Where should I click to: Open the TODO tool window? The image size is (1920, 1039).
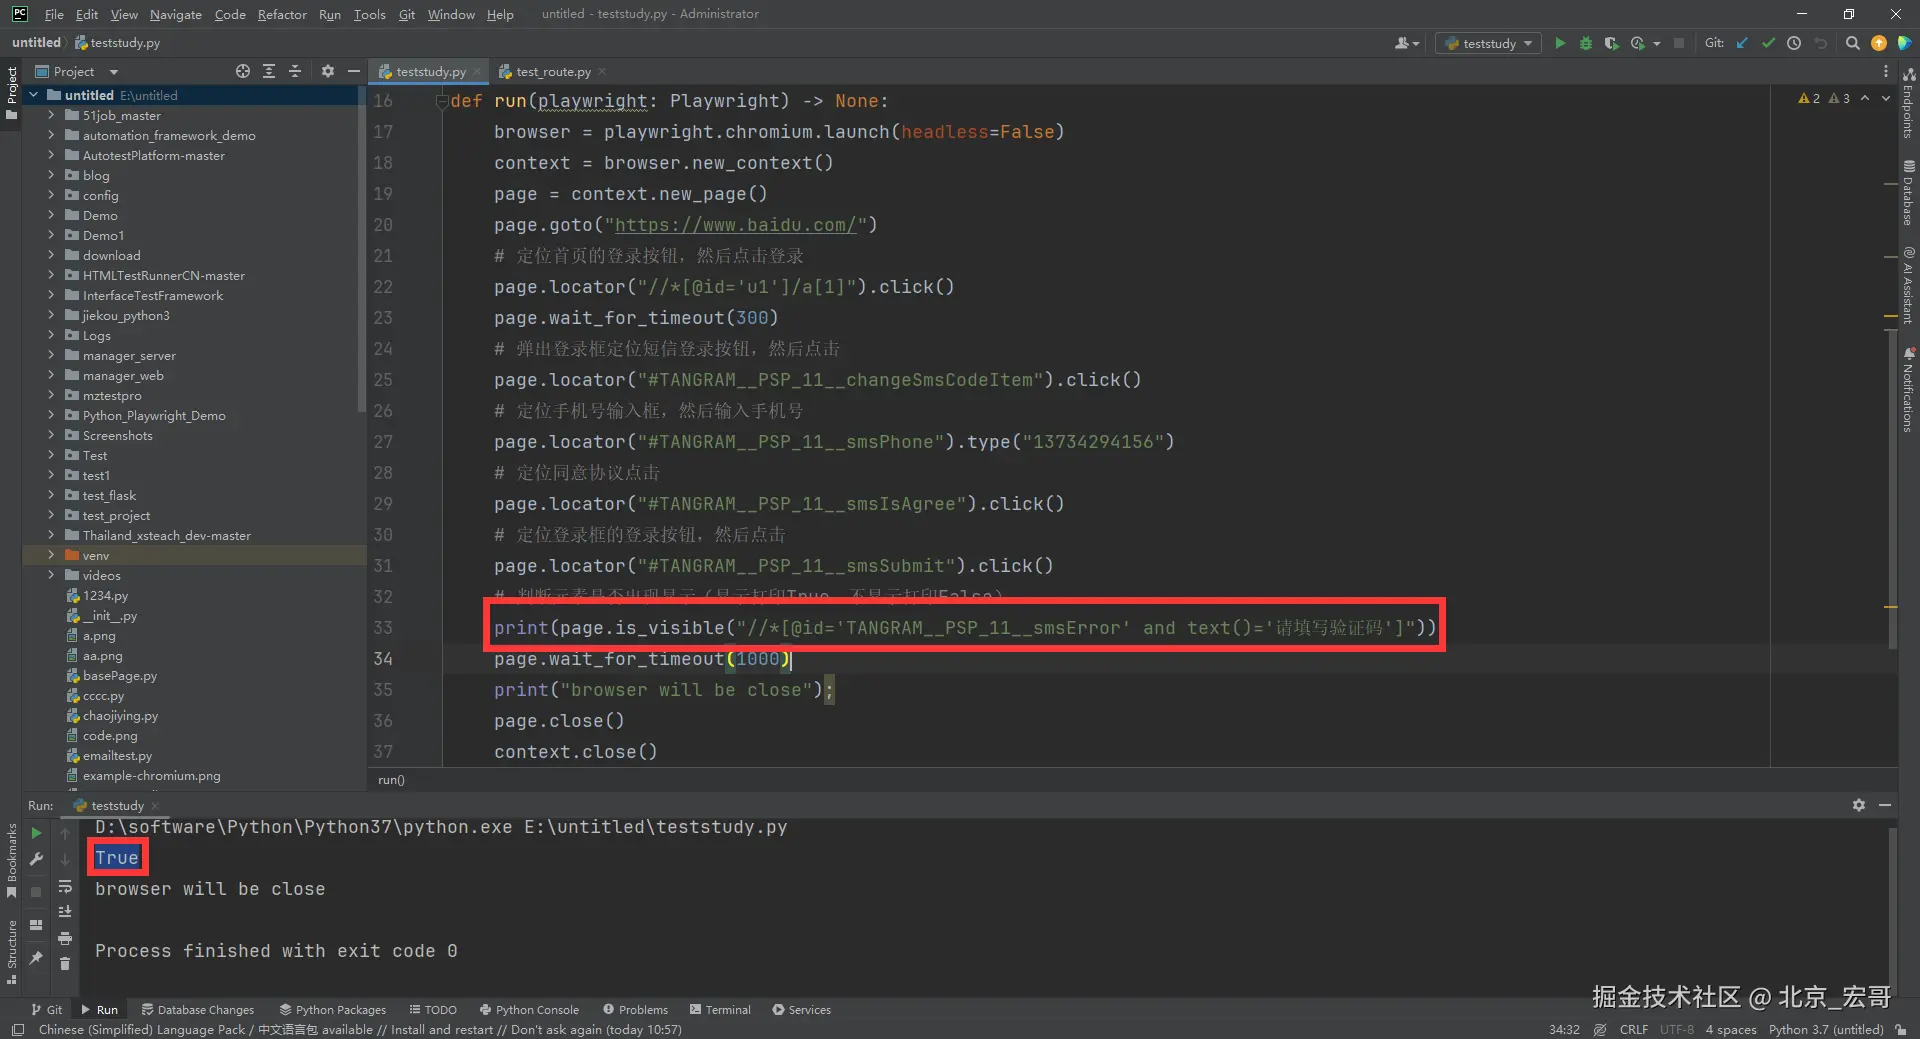(x=433, y=1010)
